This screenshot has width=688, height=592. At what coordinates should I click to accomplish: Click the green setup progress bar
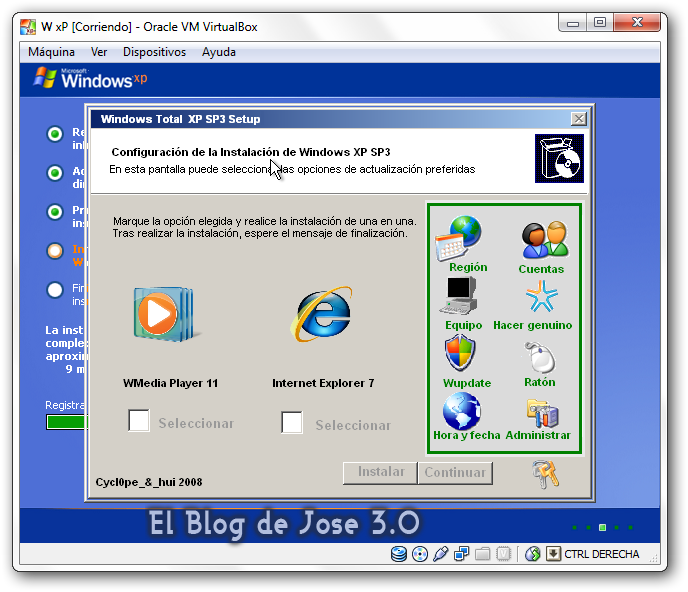coord(67,422)
